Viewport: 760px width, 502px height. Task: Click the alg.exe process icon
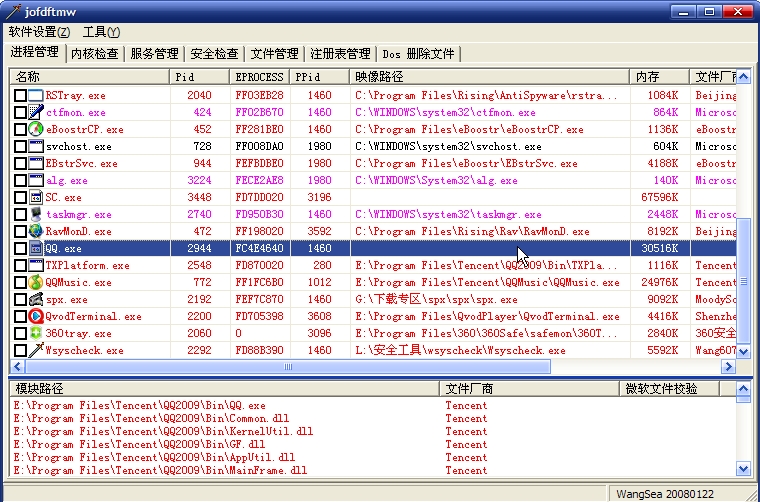click(x=36, y=180)
